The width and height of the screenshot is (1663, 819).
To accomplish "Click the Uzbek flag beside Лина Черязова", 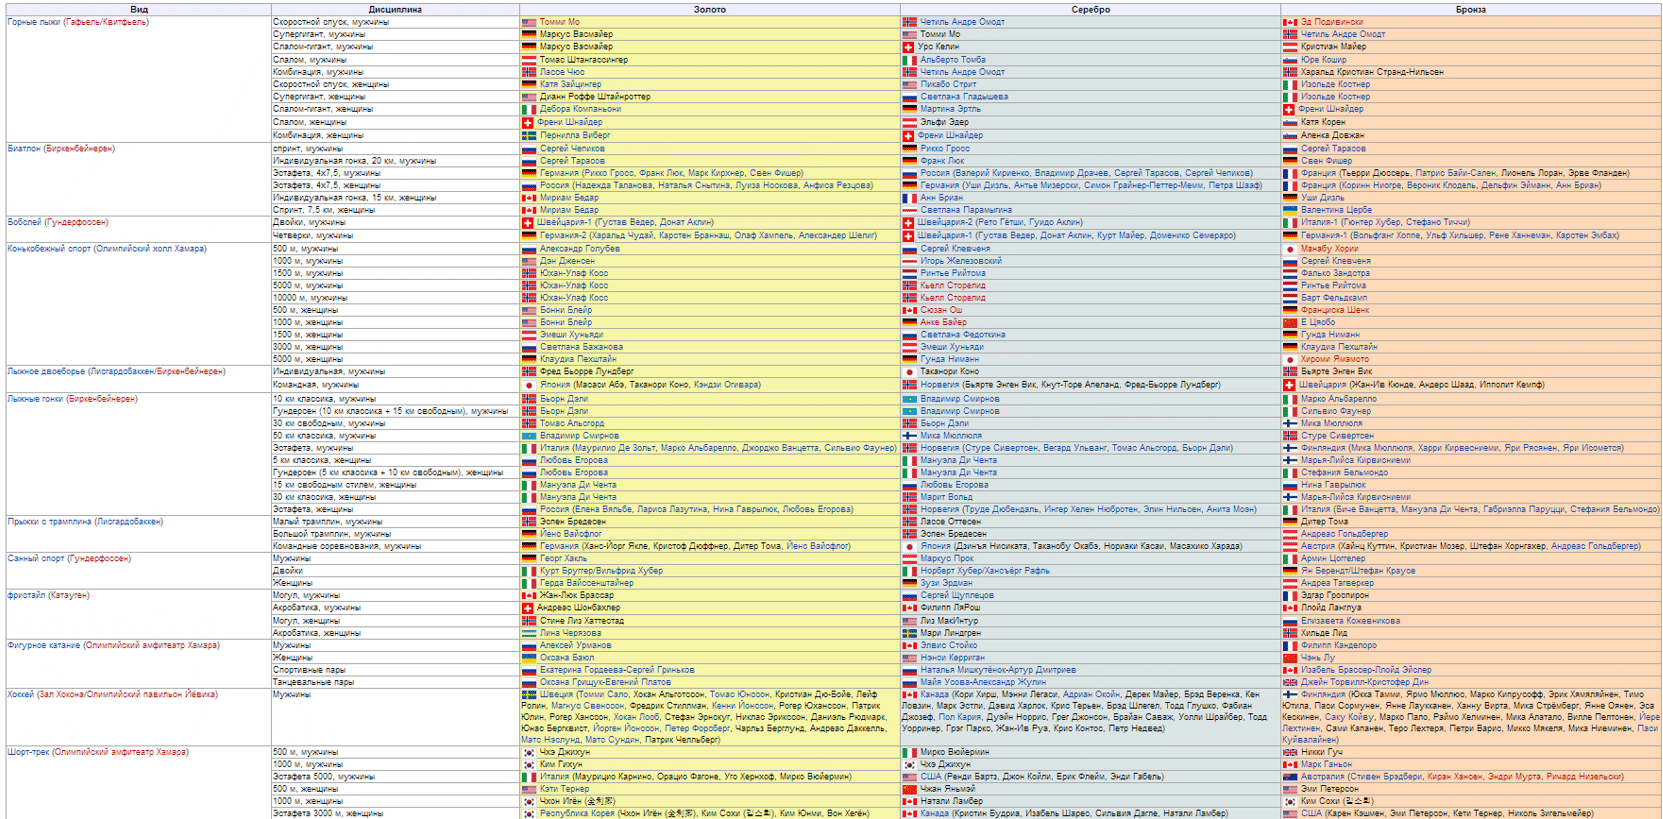I will (529, 633).
